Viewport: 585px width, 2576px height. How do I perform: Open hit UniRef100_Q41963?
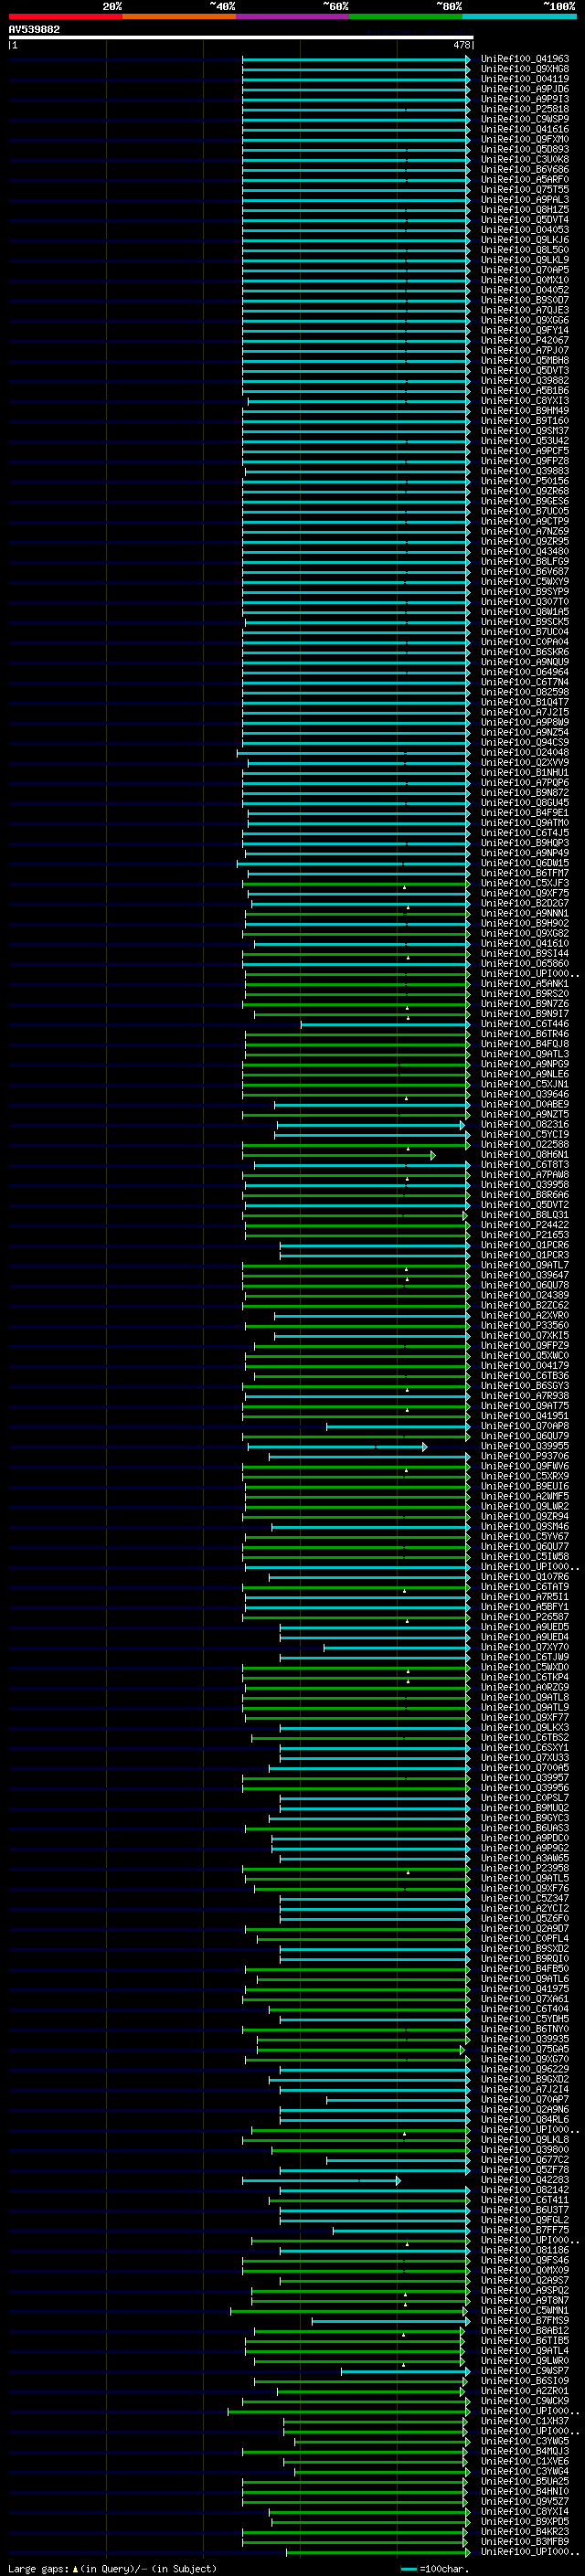[x=525, y=59]
